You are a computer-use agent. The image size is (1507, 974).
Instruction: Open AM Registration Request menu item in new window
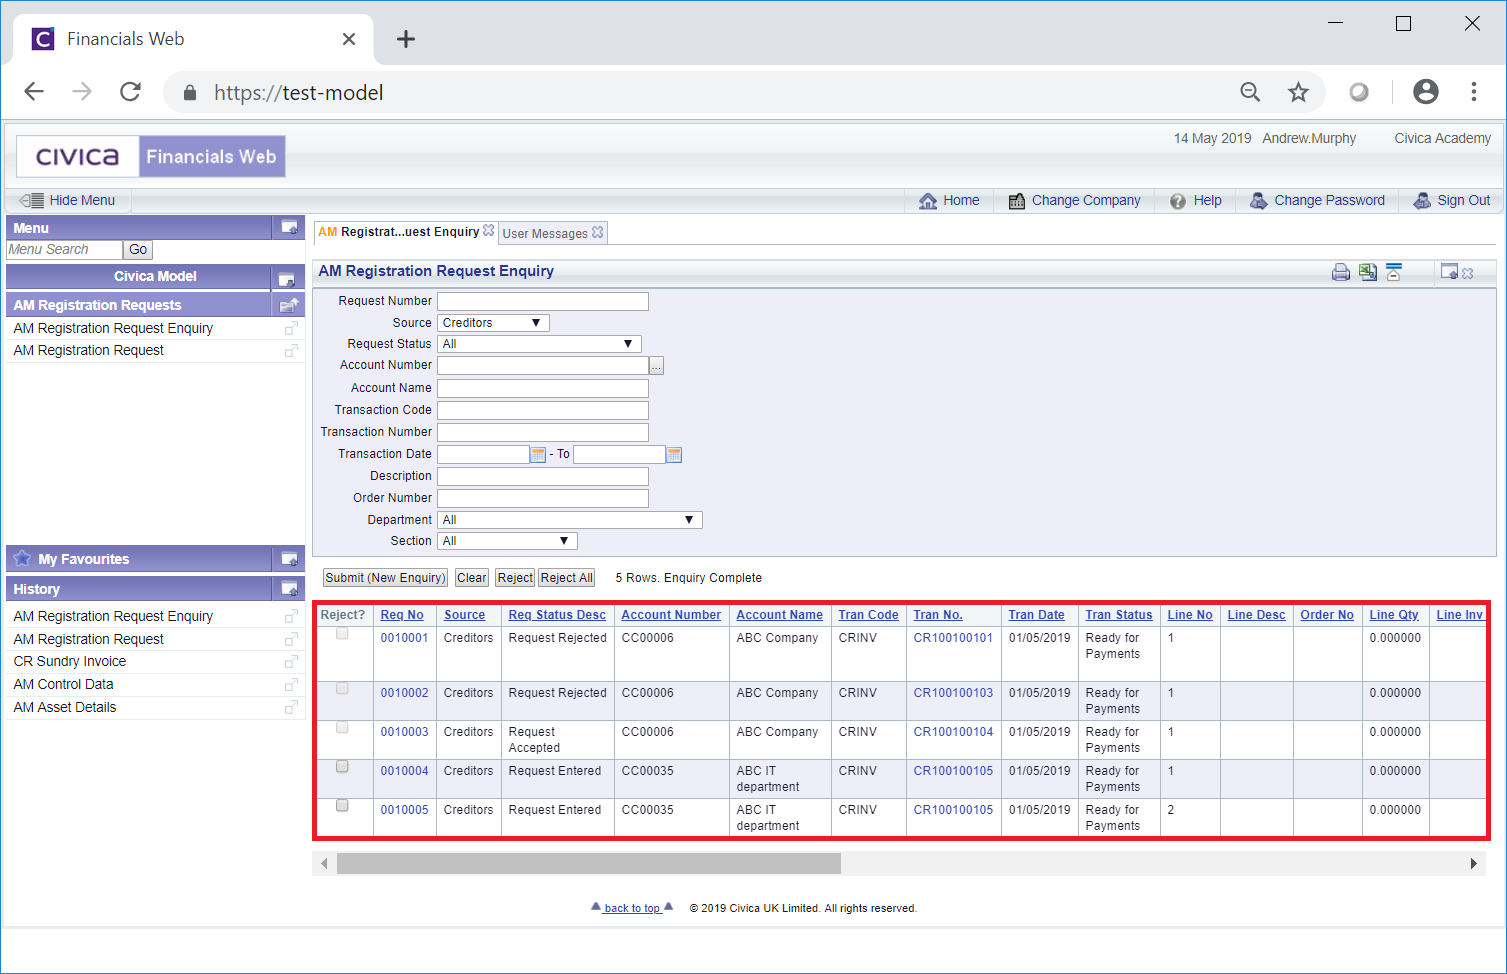pyautogui.click(x=291, y=351)
